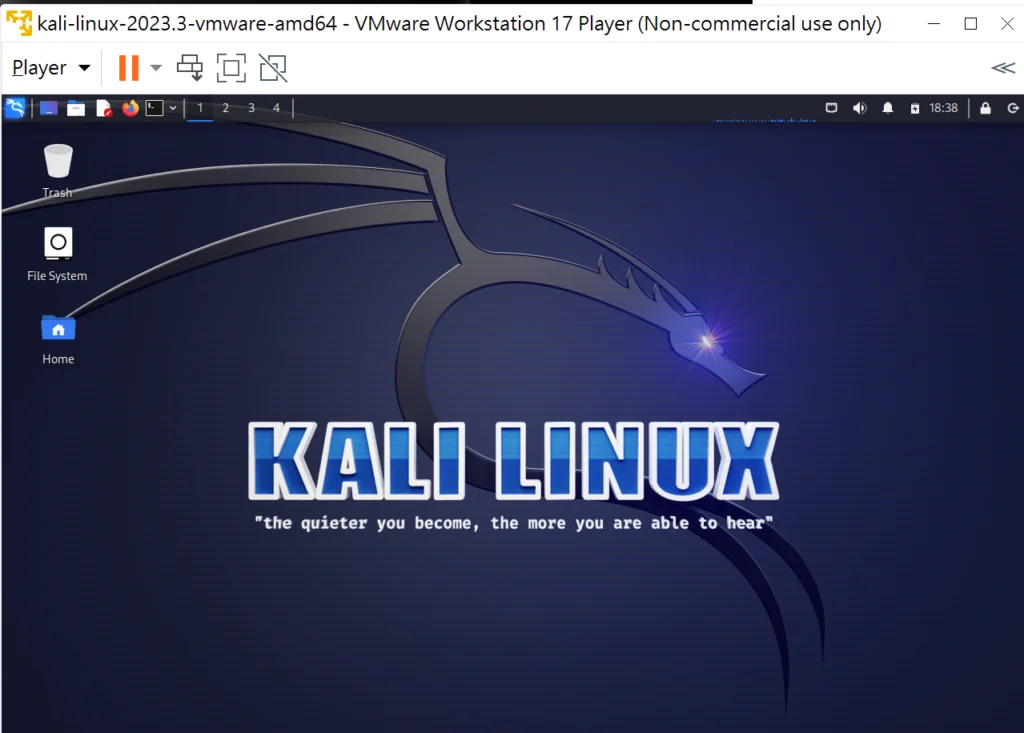Lock the screen with the padlock icon
The width and height of the screenshot is (1024, 733).
[985, 108]
